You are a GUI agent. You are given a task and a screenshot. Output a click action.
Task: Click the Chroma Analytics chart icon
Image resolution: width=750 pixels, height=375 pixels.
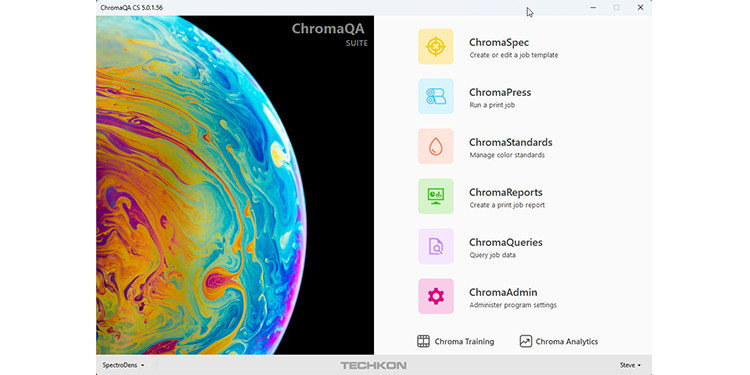(526, 341)
